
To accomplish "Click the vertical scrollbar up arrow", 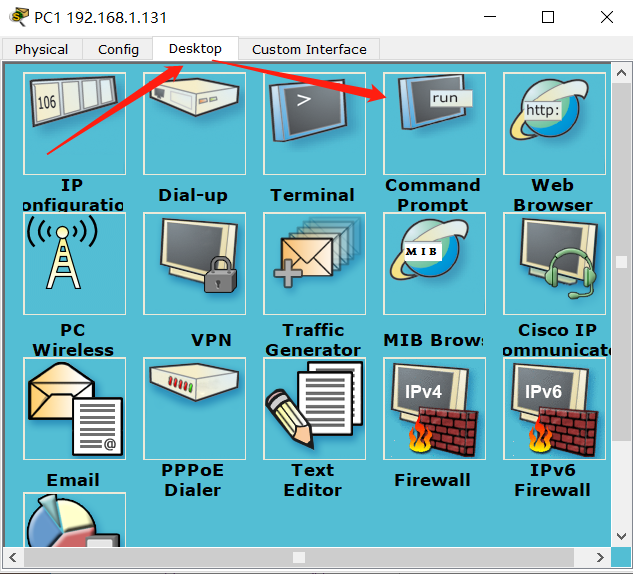I will [x=621, y=73].
